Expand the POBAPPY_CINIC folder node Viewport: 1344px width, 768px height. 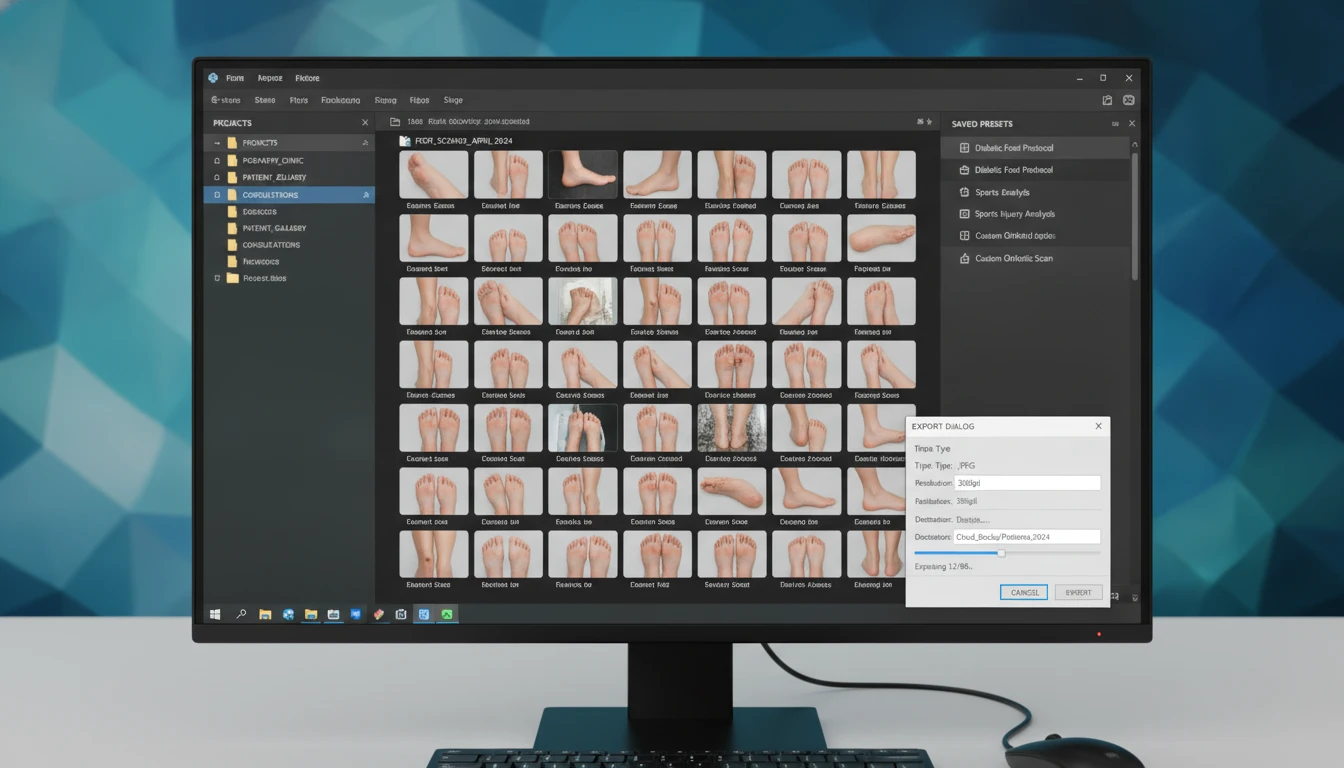(x=217, y=160)
